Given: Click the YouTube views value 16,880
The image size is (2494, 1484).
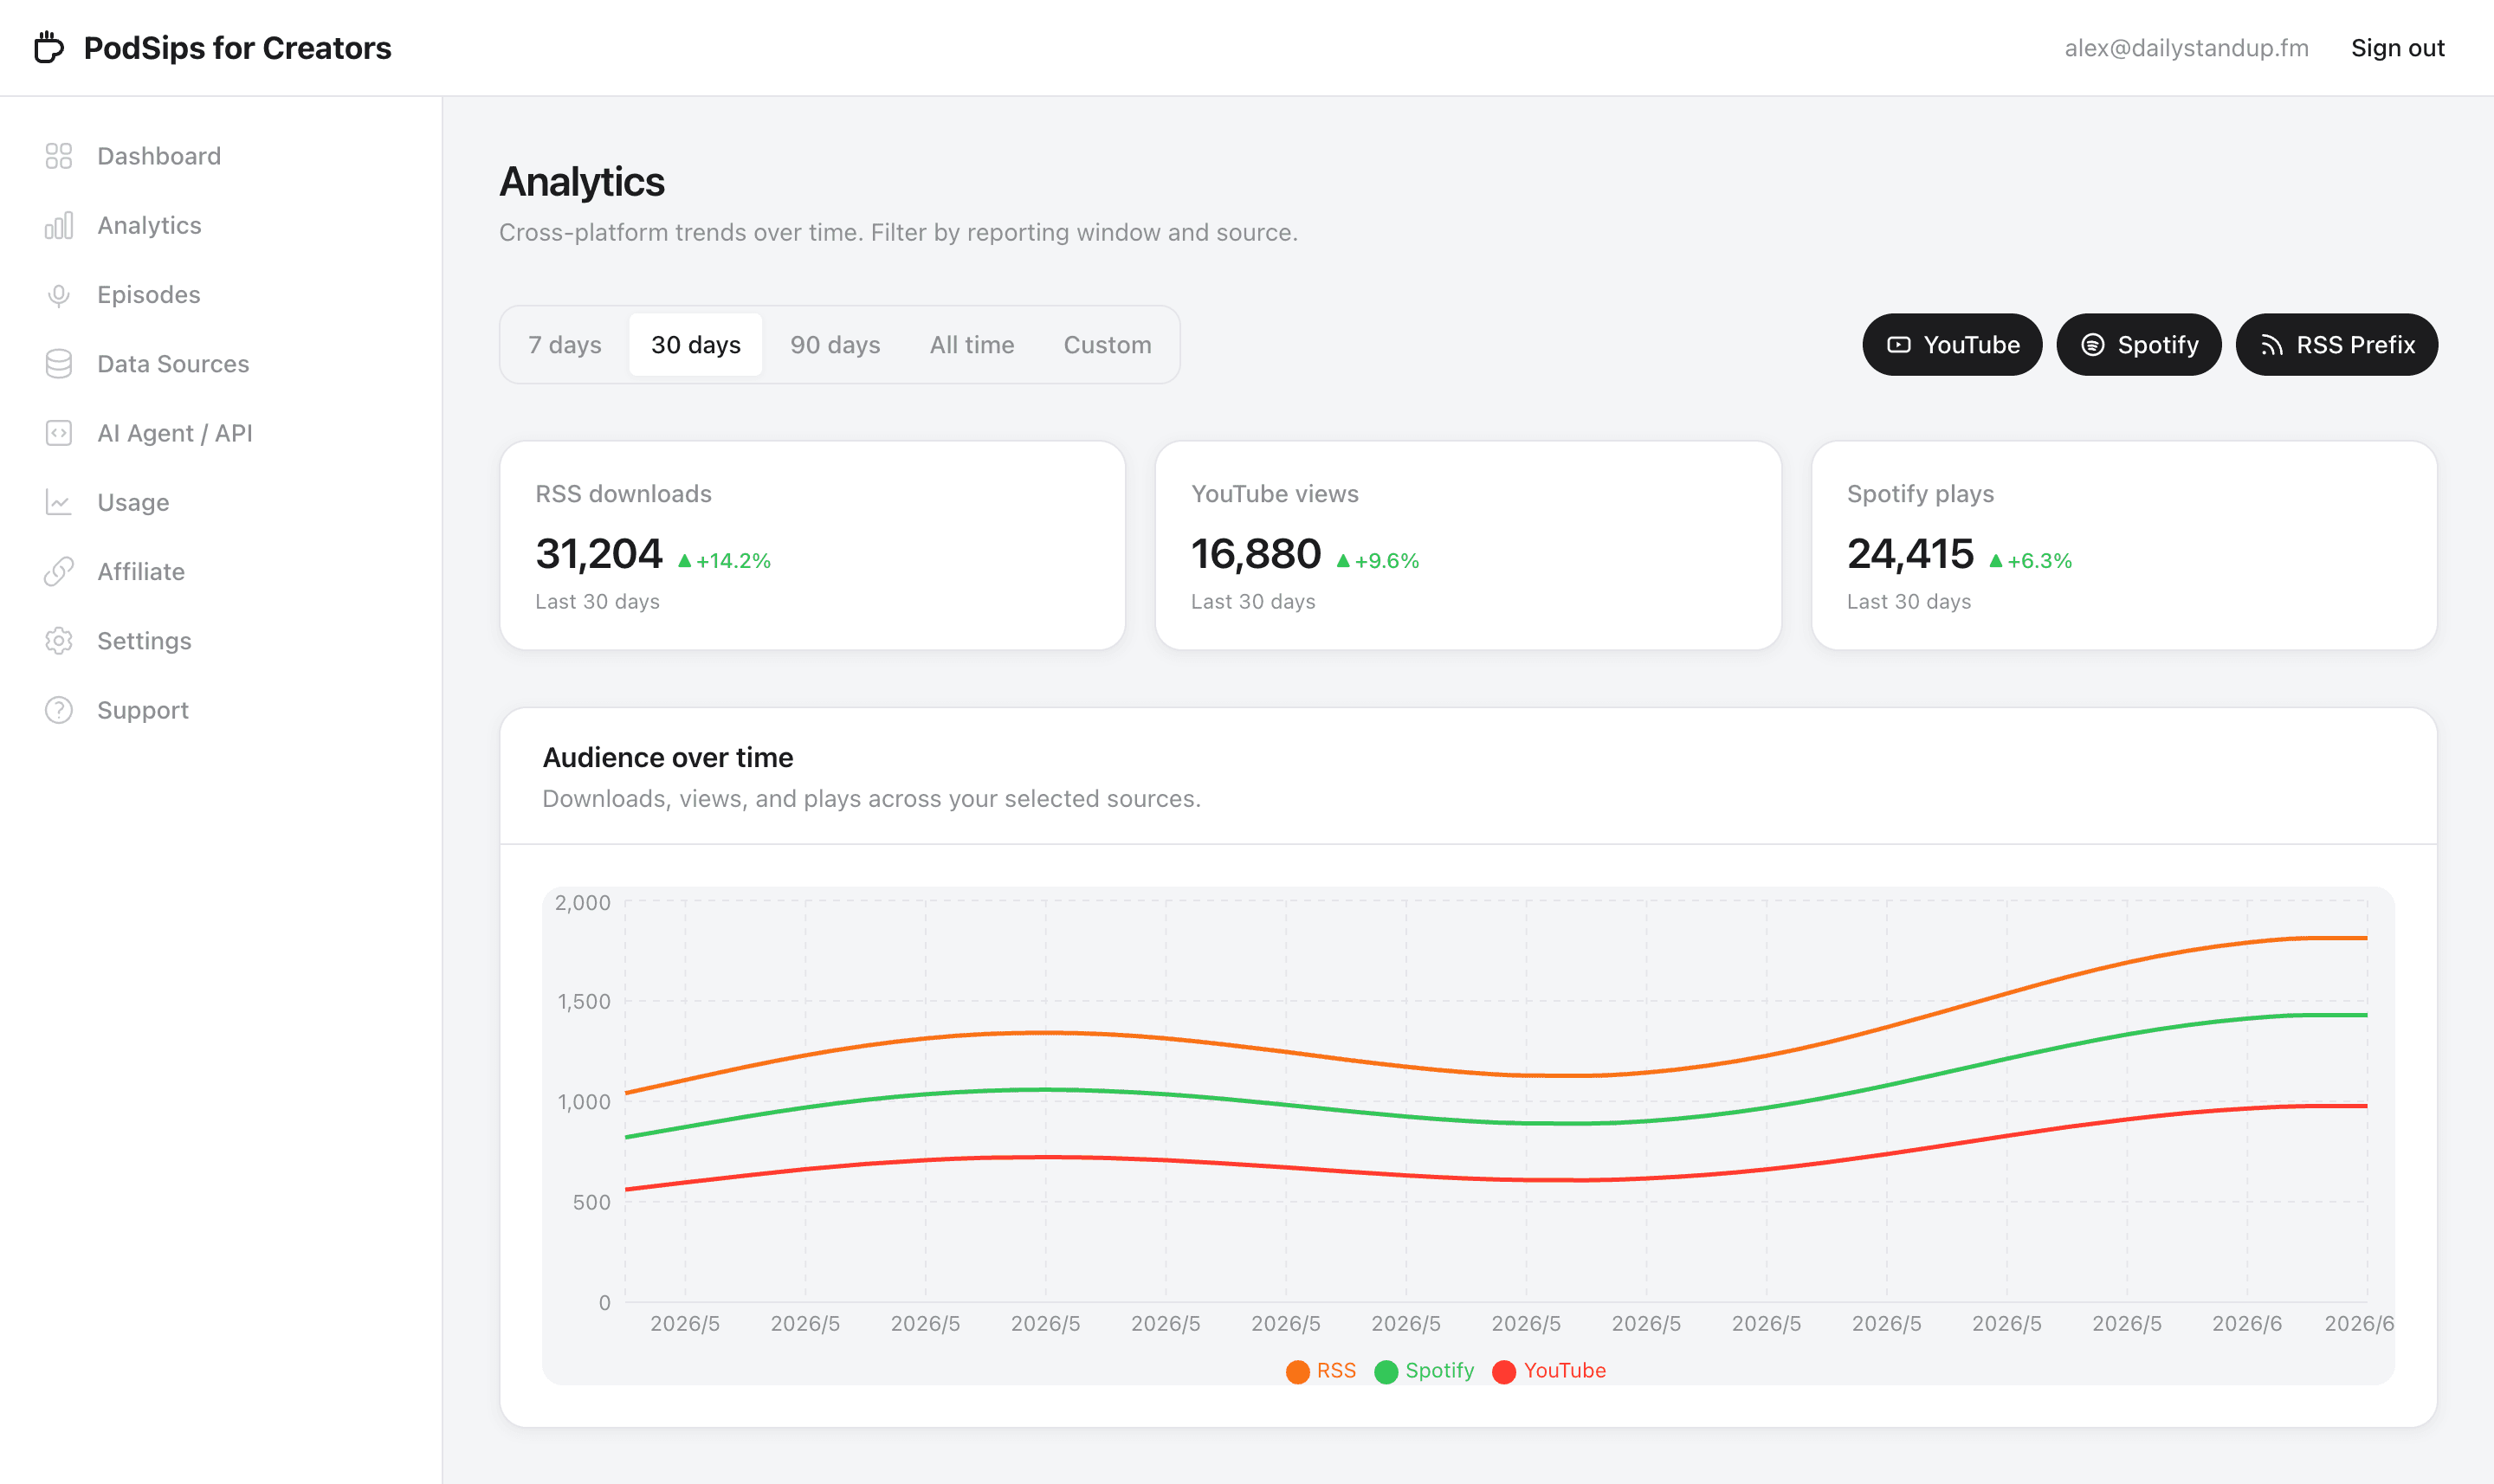Looking at the screenshot, I should coord(1256,554).
